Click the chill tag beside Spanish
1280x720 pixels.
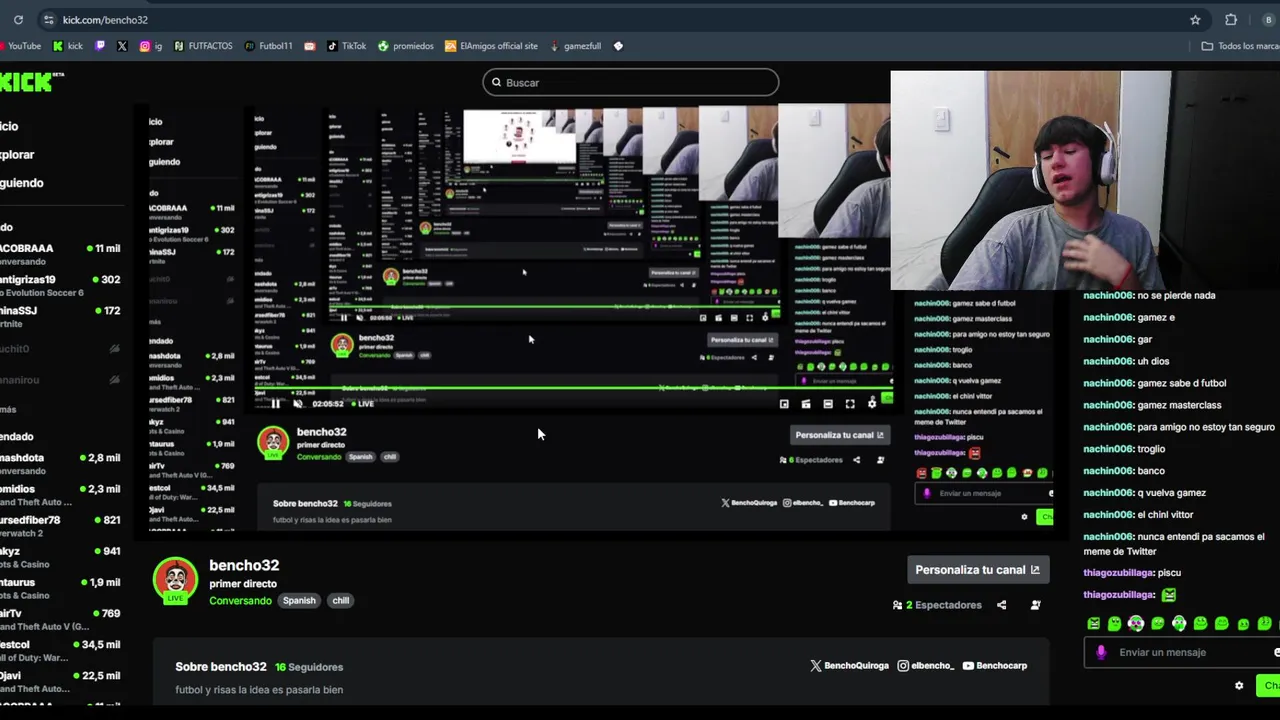coord(341,601)
